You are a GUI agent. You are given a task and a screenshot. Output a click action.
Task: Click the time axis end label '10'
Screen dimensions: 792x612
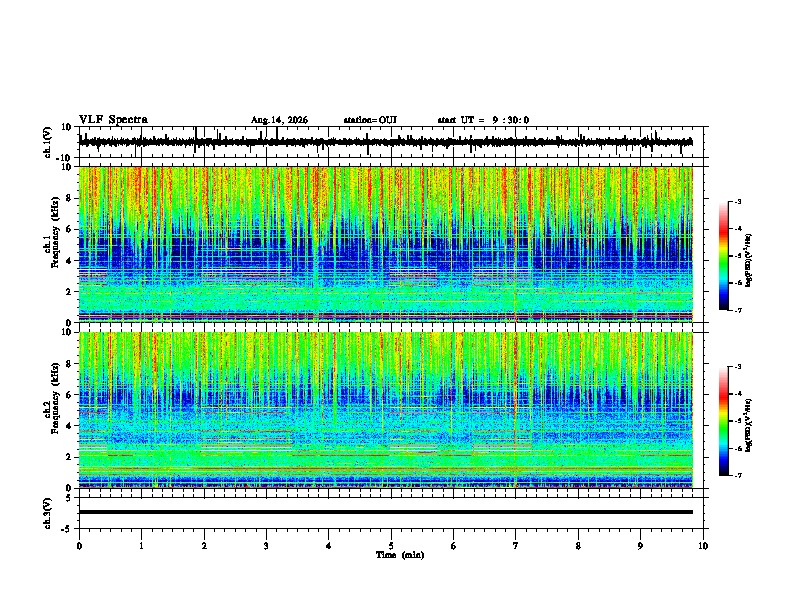tap(703, 546)
